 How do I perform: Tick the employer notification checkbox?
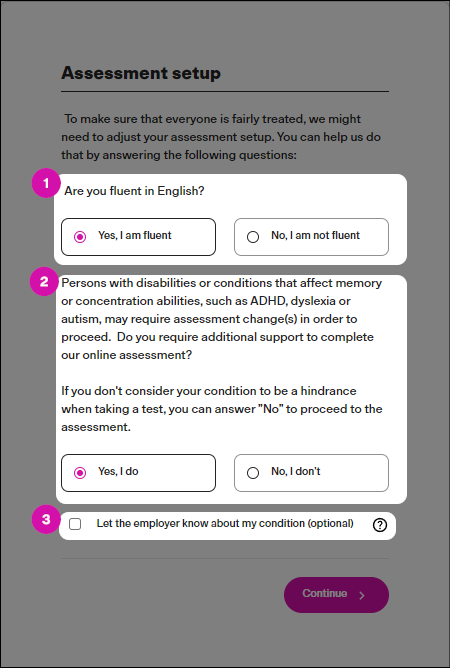tap(75, 524)
